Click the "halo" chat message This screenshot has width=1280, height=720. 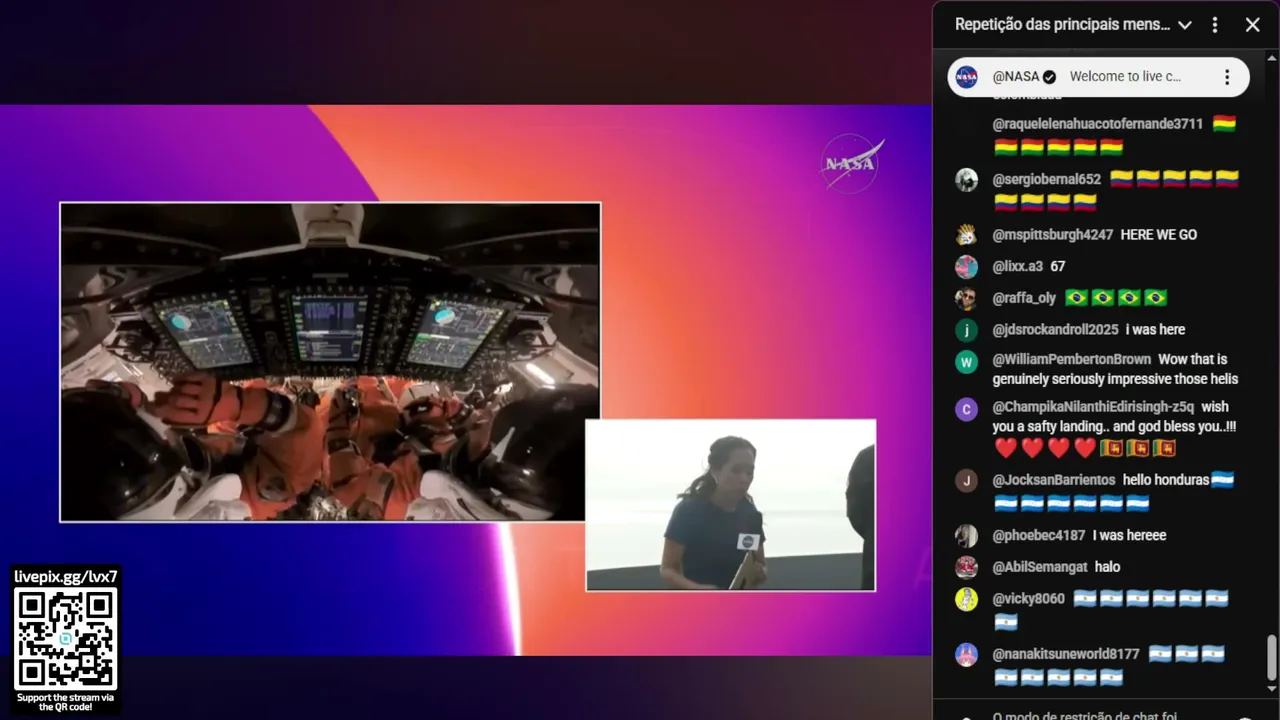1107,567
